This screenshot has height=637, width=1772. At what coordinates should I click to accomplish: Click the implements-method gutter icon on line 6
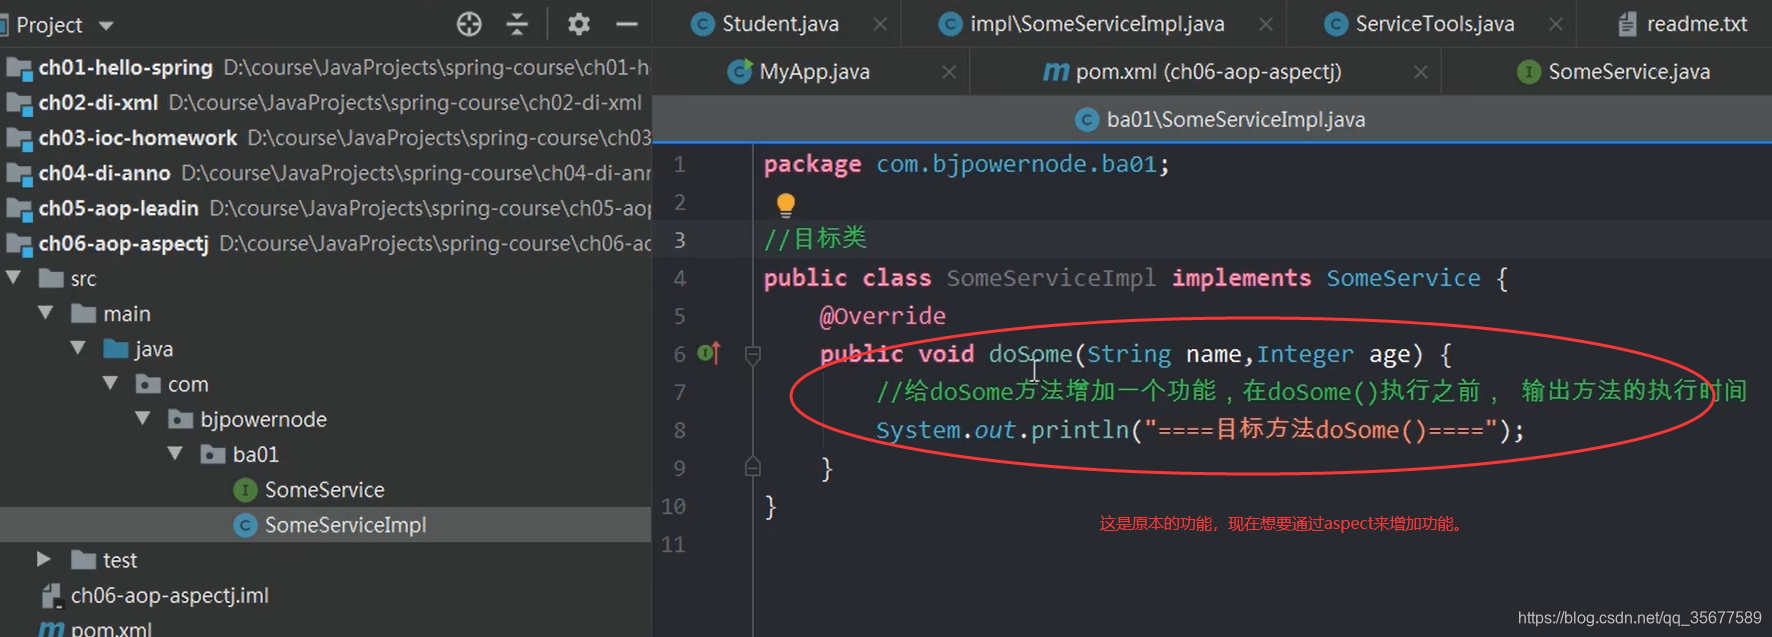[708, 353]
